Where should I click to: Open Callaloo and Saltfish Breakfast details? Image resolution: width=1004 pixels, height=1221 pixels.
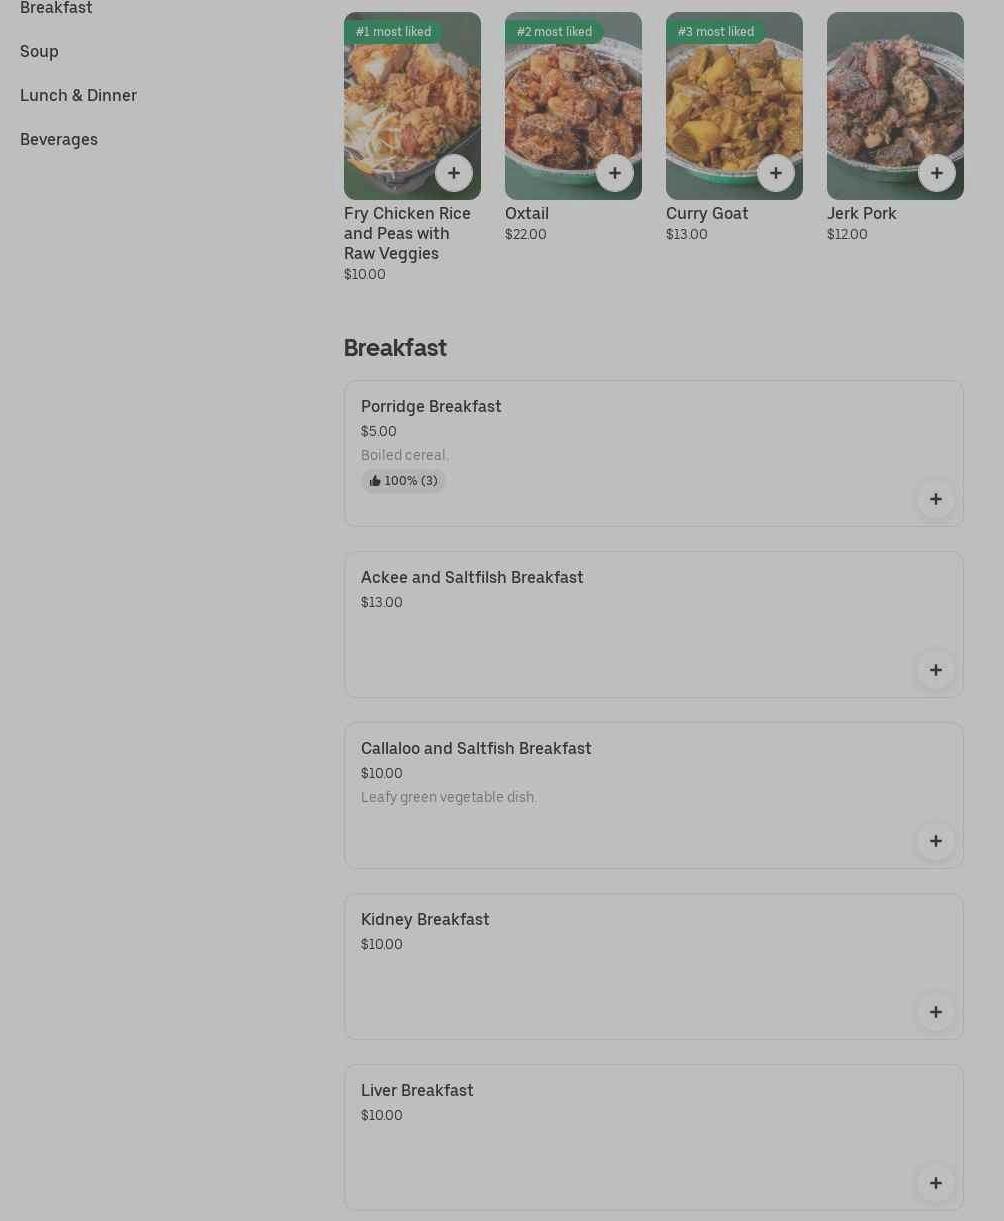(654, 795)
